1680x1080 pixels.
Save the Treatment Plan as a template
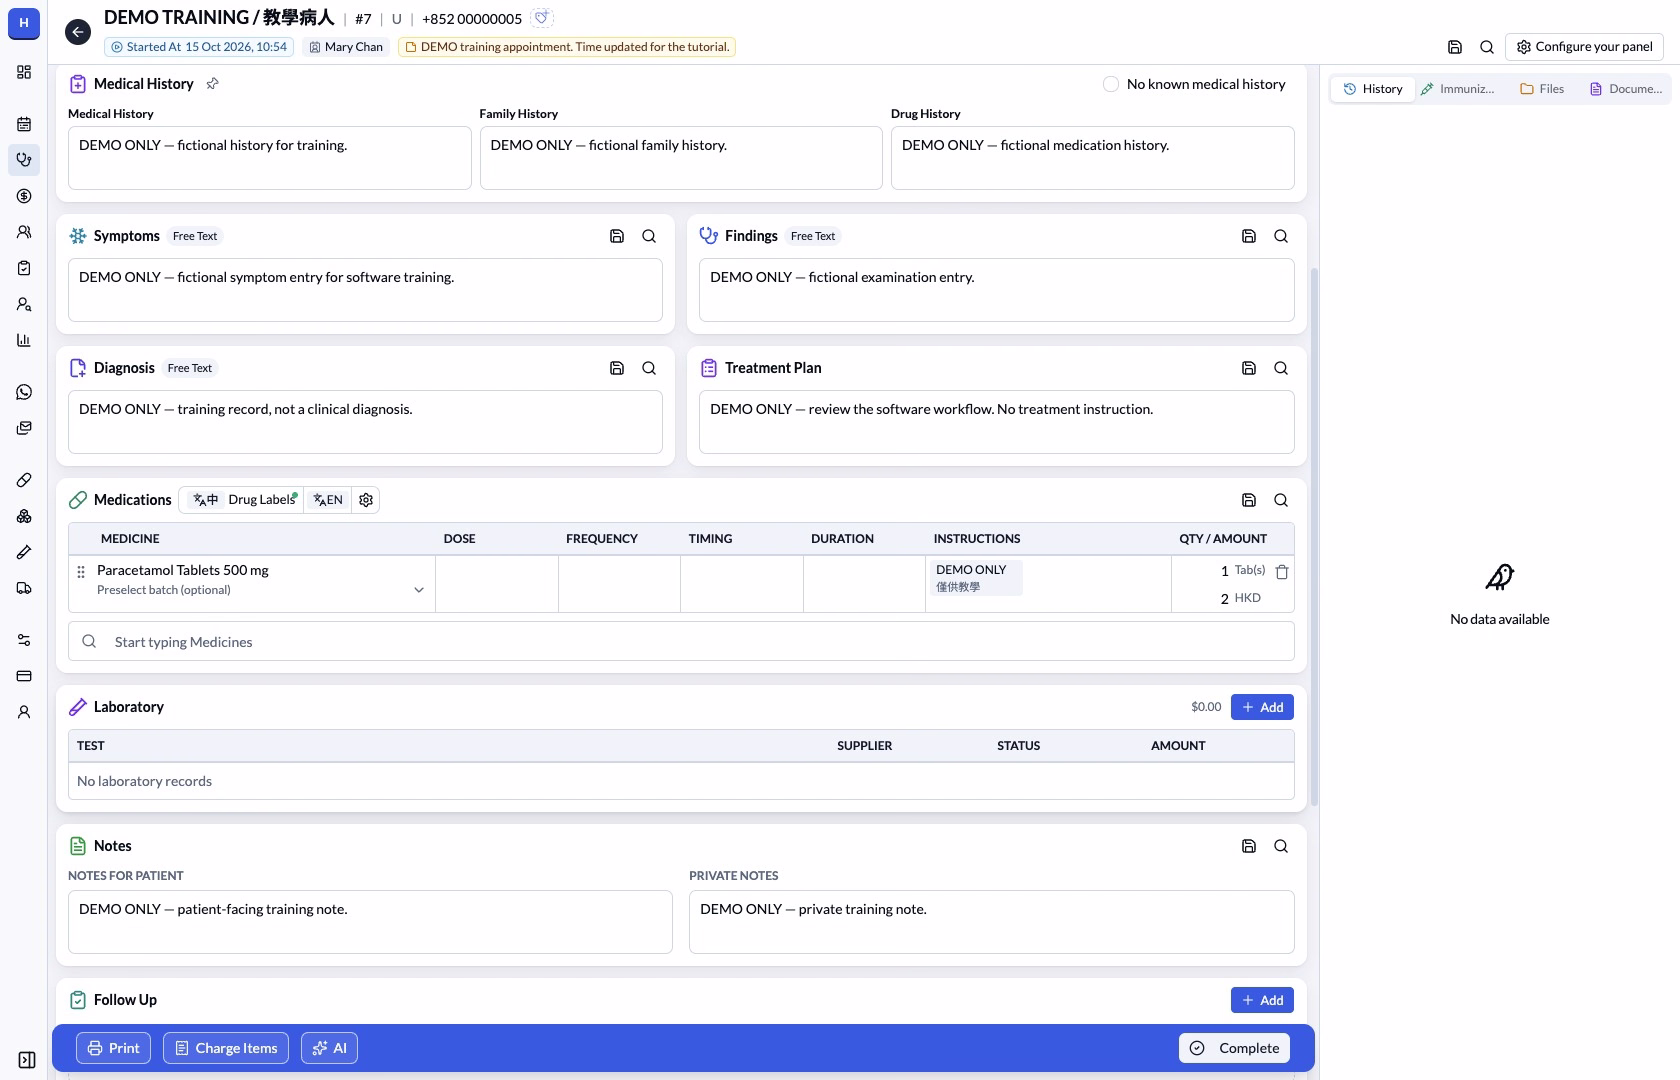[x=1249, y=368]
